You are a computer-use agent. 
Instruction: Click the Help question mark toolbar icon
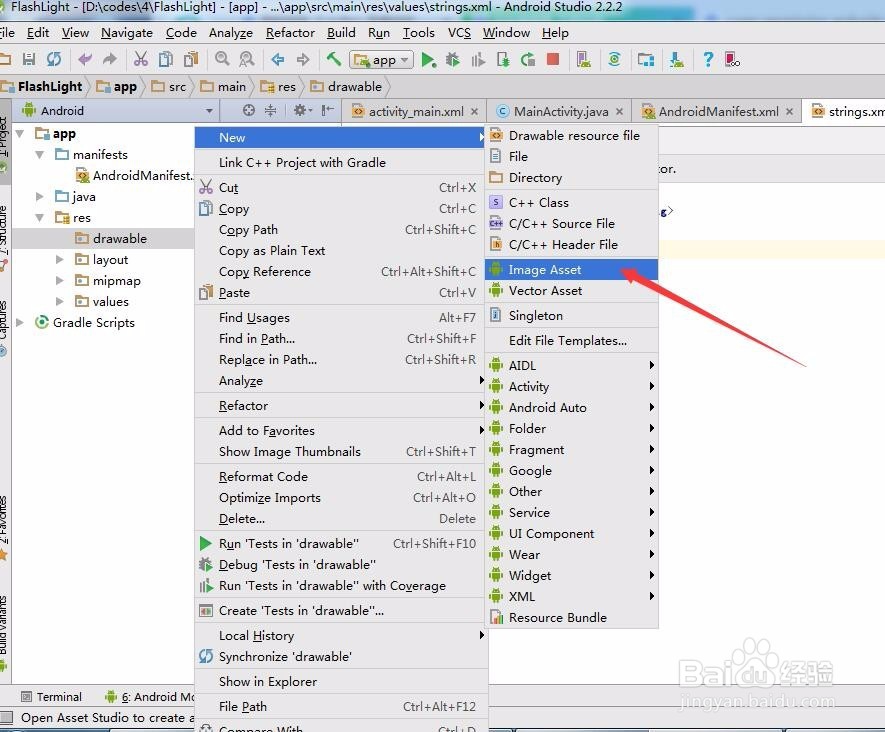pyautogui.click(x=708, y=59)
